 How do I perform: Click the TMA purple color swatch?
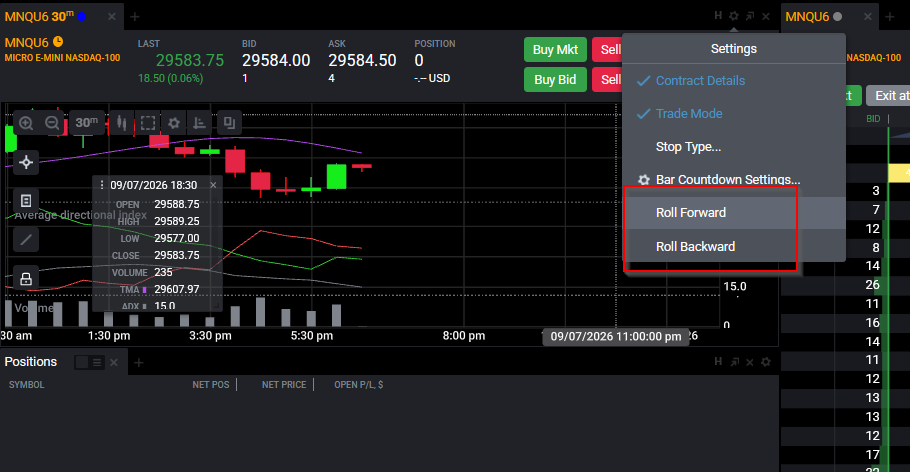[145, 290]
